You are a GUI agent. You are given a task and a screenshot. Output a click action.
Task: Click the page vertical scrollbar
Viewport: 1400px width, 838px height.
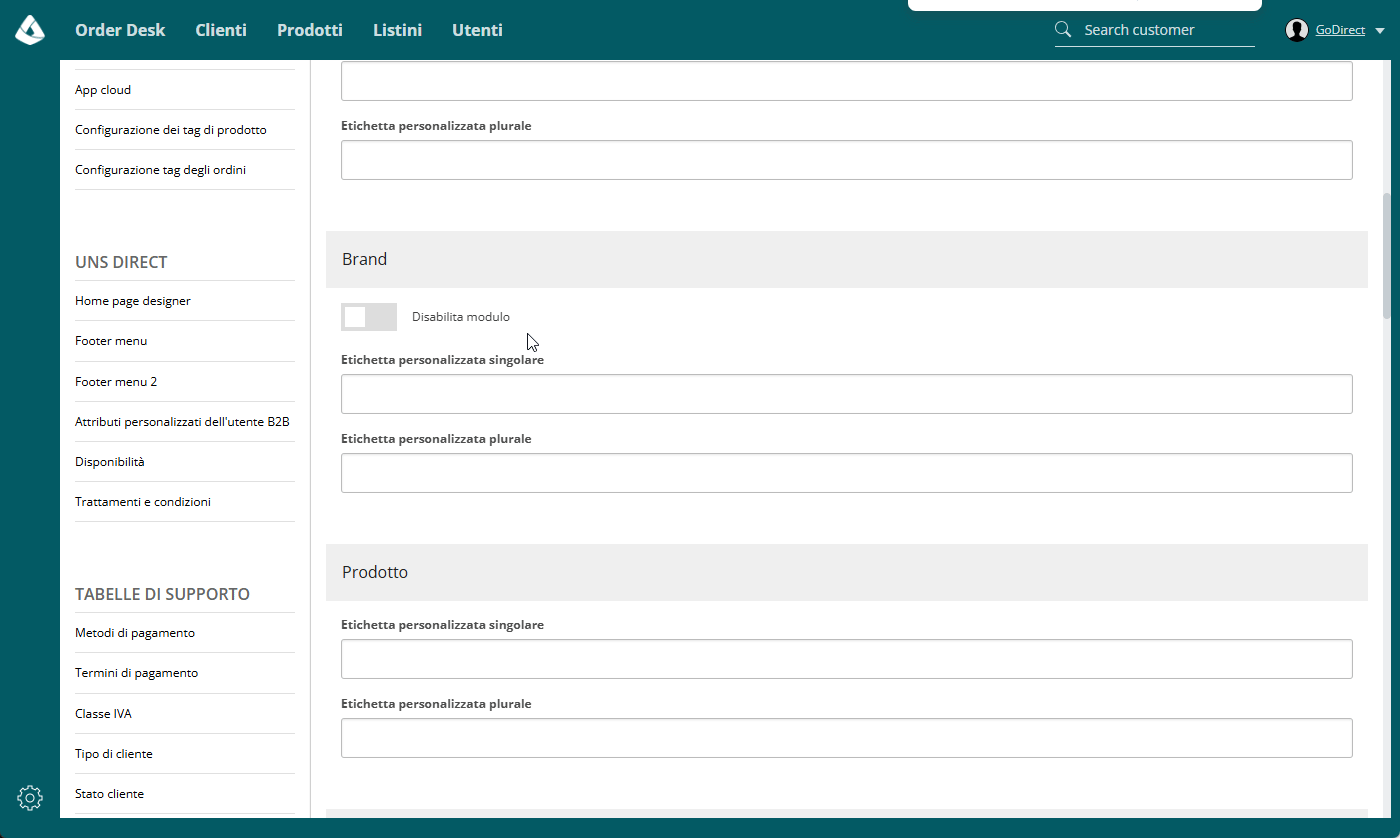pyautogui.click(x=1387, y=255)
